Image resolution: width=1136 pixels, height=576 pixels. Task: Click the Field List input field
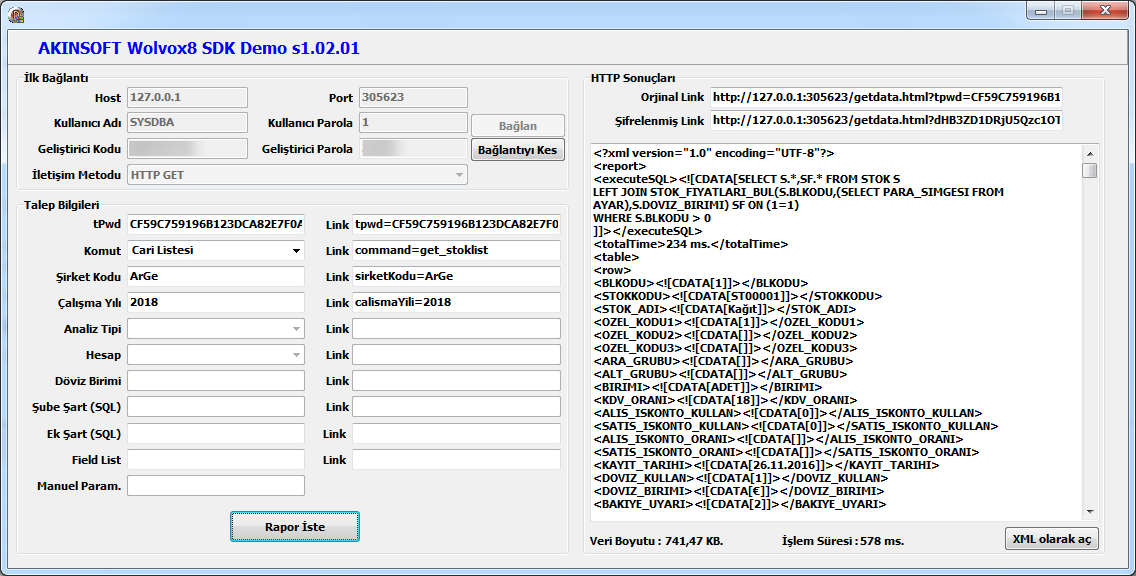[x=216, y=460]
